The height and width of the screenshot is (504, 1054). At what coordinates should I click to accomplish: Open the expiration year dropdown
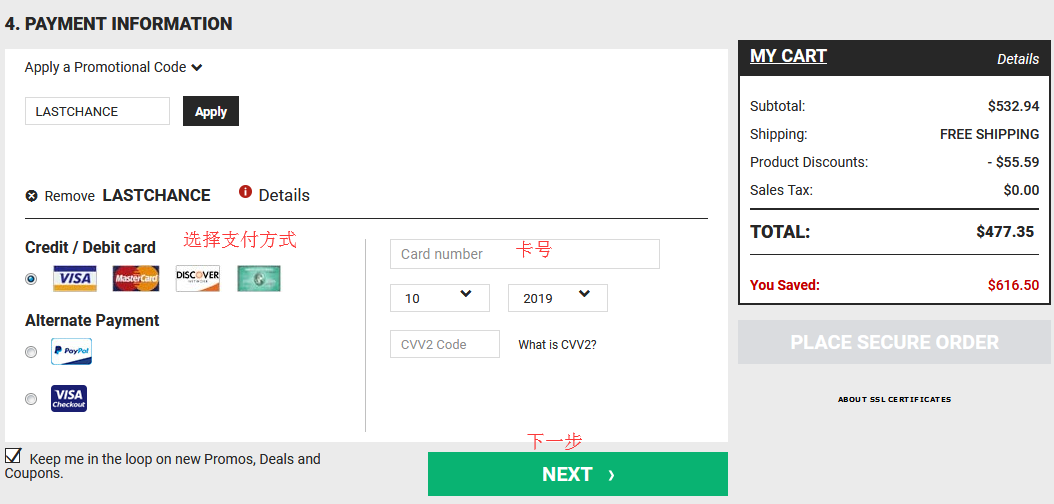coord(558,298)
